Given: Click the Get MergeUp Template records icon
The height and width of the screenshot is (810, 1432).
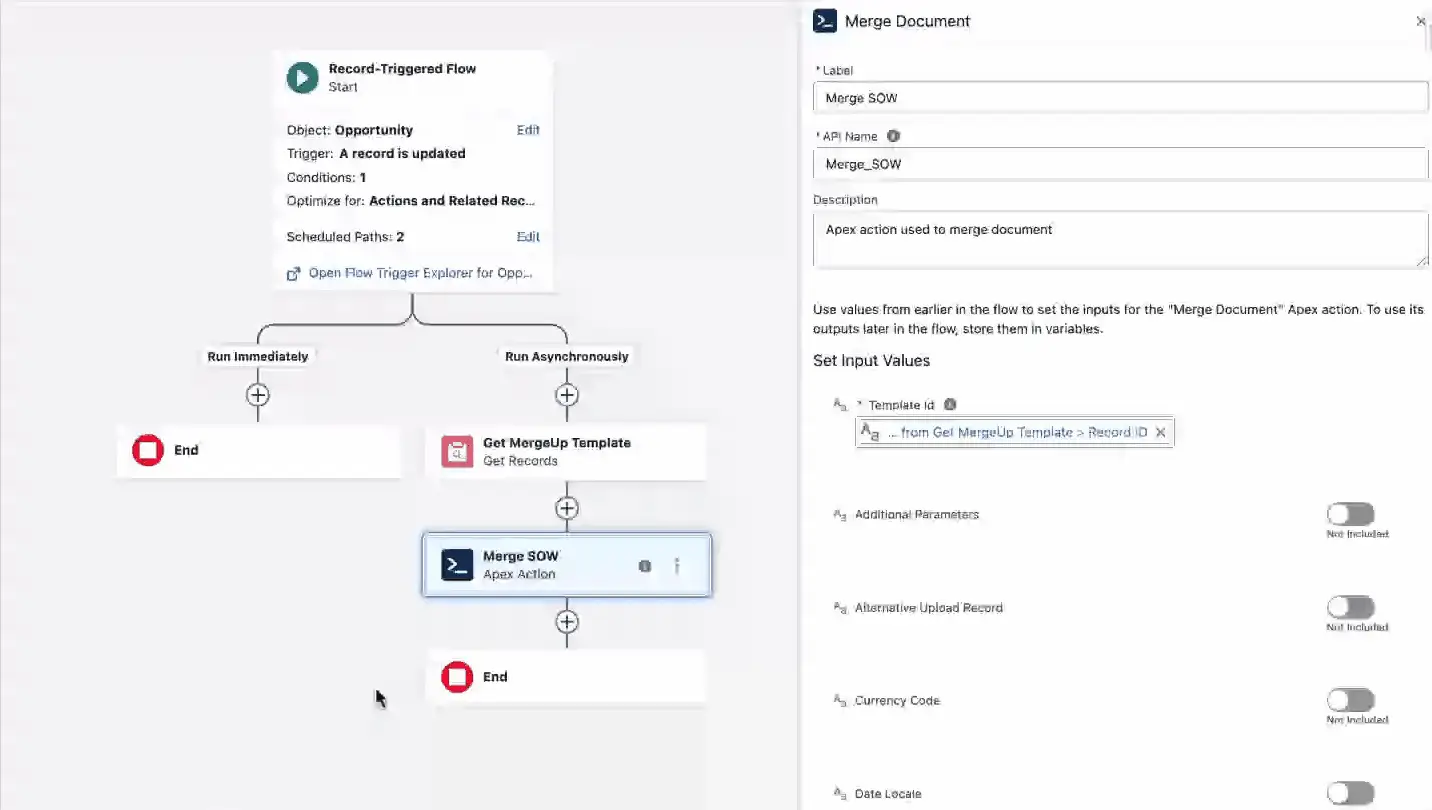Looking at the screenshot, I should [x=457, y=452].
